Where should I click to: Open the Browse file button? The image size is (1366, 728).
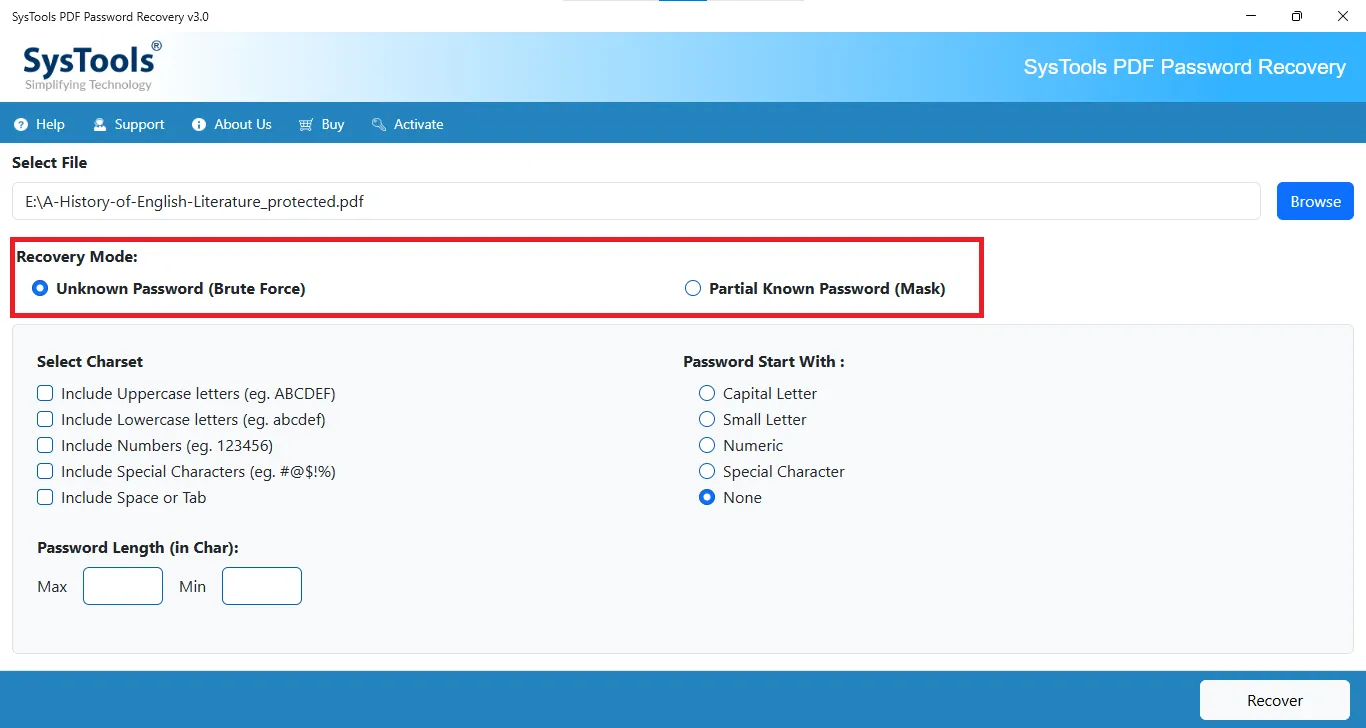tap(1315, 201)
